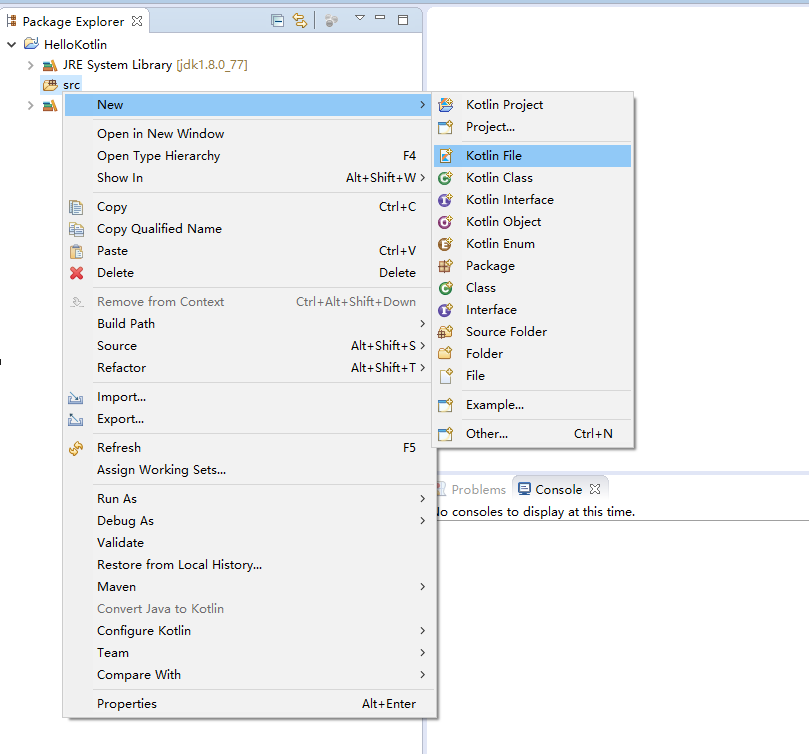Click the Project... wizard icon
Viewport: 809px width, 754px height.
coord(446,127)
